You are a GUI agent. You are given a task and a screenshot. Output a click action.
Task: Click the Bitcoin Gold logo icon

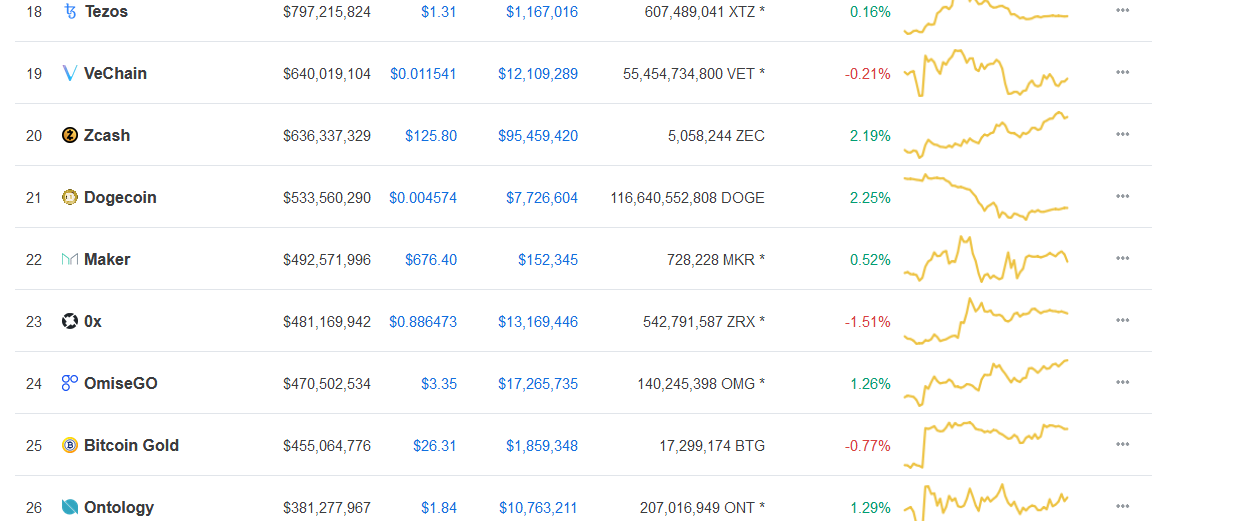pyautogui.click(x=70, y=445)
